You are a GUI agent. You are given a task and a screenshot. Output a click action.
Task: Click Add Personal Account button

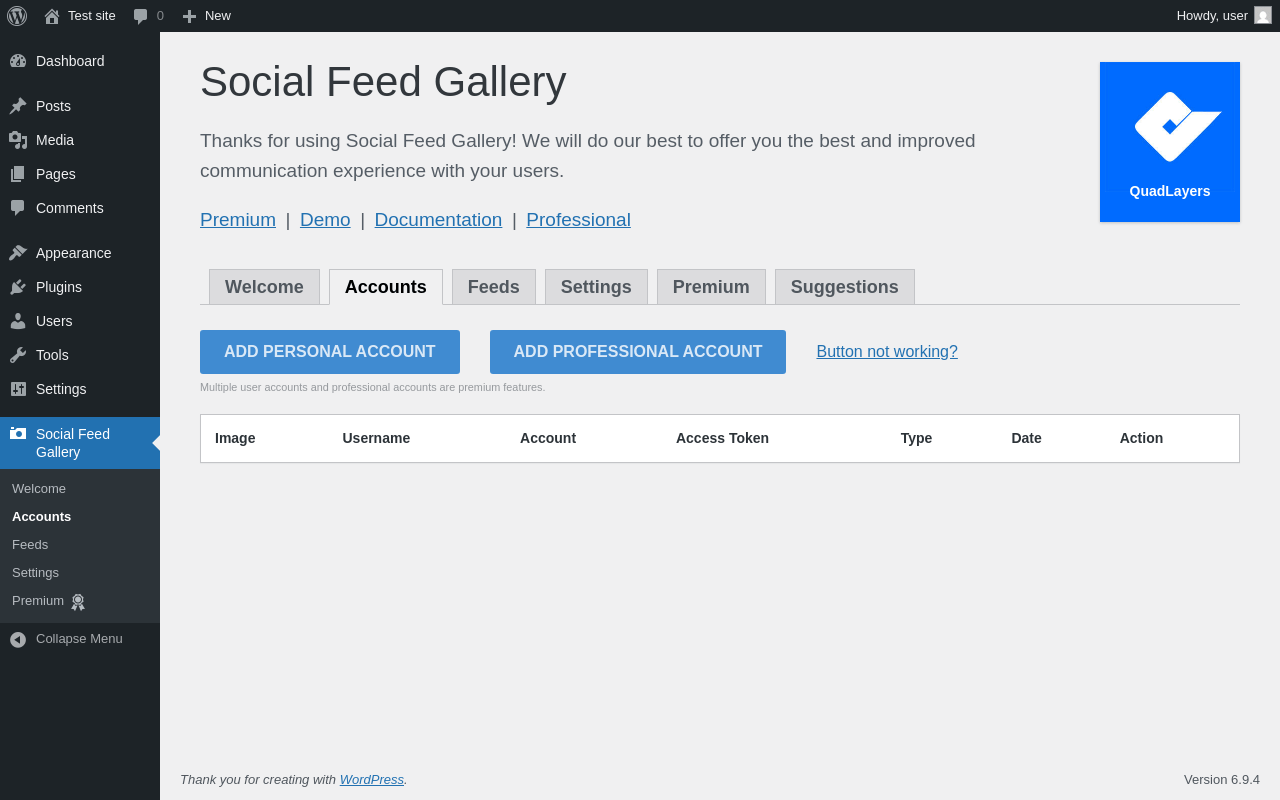[x=330, y=352]
